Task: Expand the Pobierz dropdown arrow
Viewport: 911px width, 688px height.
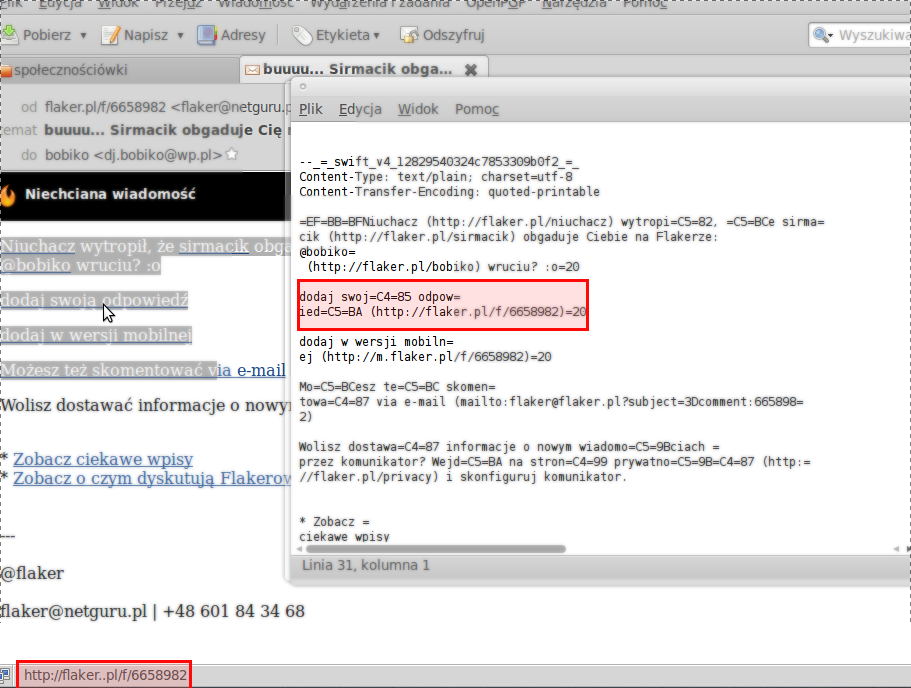Action: [83, 35]
